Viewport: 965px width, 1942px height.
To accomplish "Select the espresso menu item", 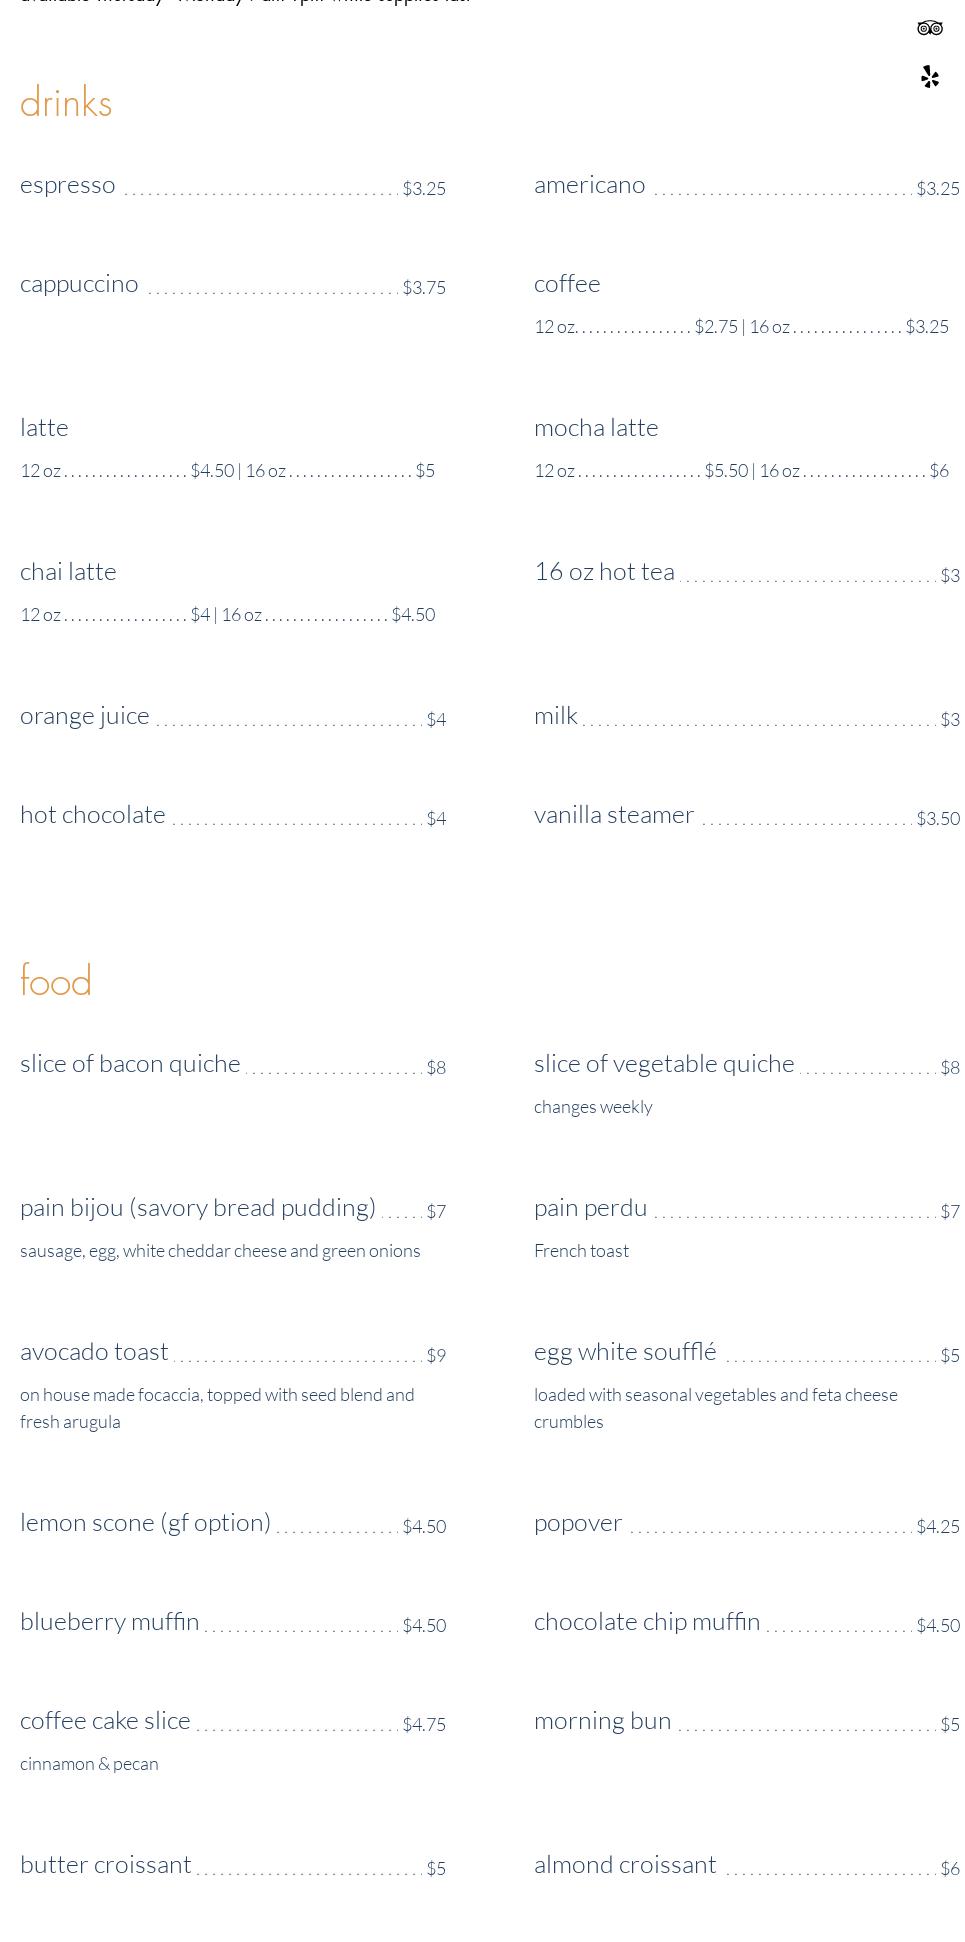I will [x=68, y=186].
